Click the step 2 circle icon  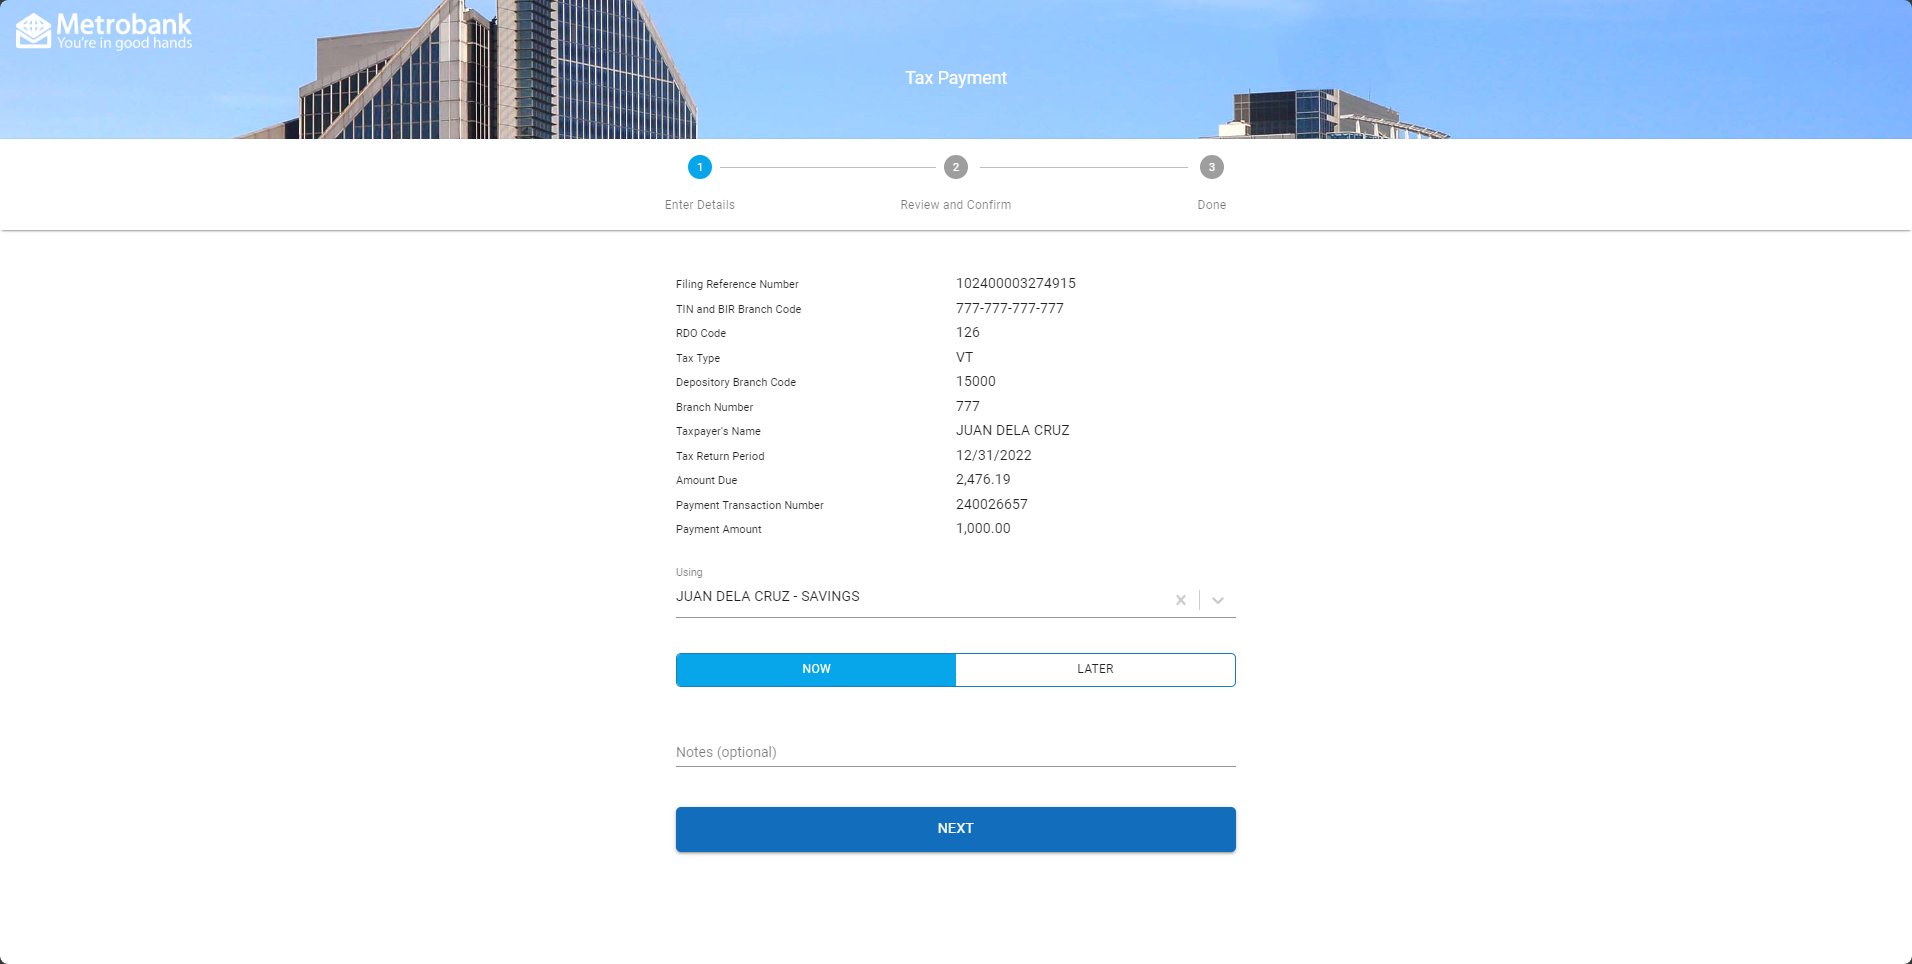point(956,167)
